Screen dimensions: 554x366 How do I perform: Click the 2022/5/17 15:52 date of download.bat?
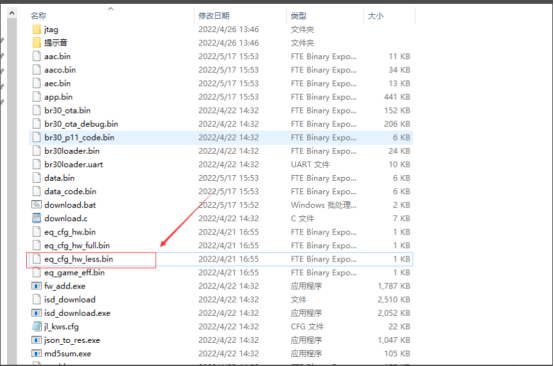click(x=228, y=205)
